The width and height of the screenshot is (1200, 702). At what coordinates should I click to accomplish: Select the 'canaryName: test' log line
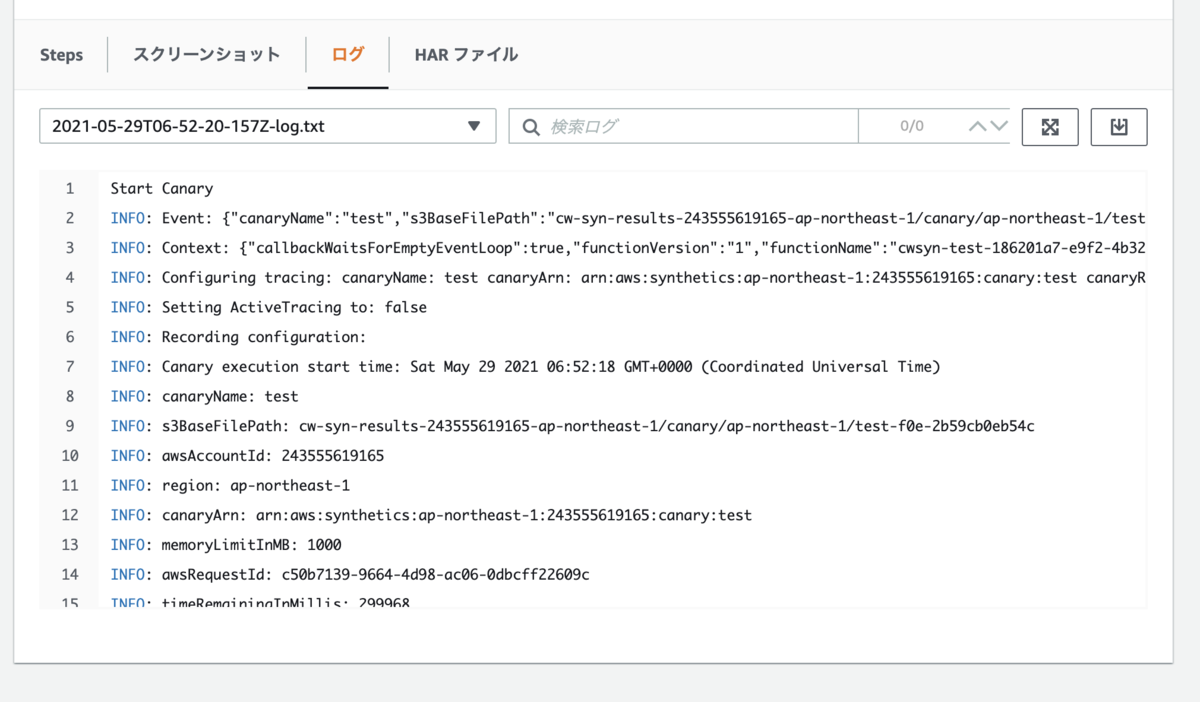[205, 396]
